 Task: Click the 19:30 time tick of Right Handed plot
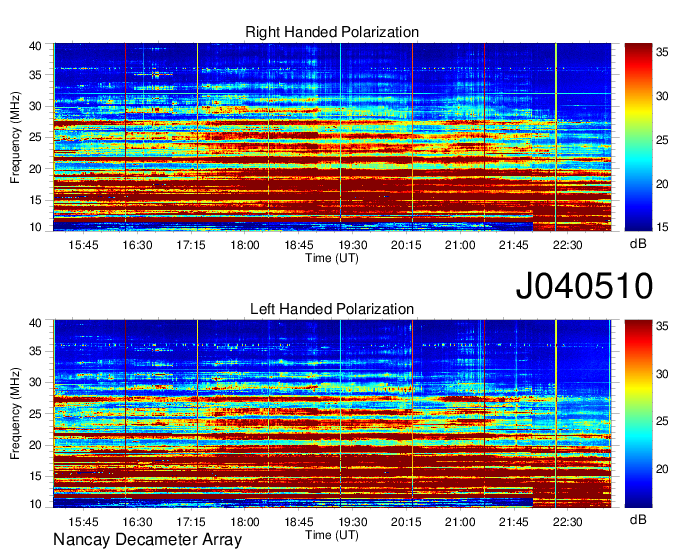(353, 245)
